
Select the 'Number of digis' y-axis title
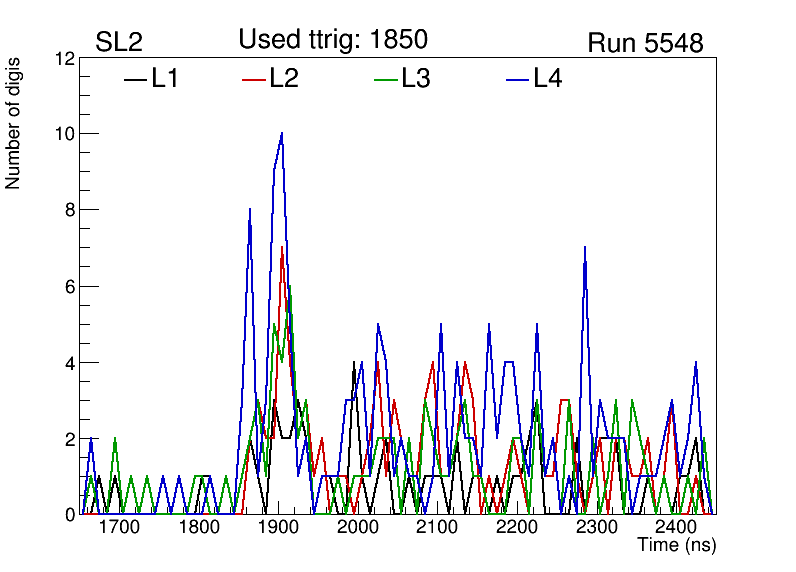(14, 133)
